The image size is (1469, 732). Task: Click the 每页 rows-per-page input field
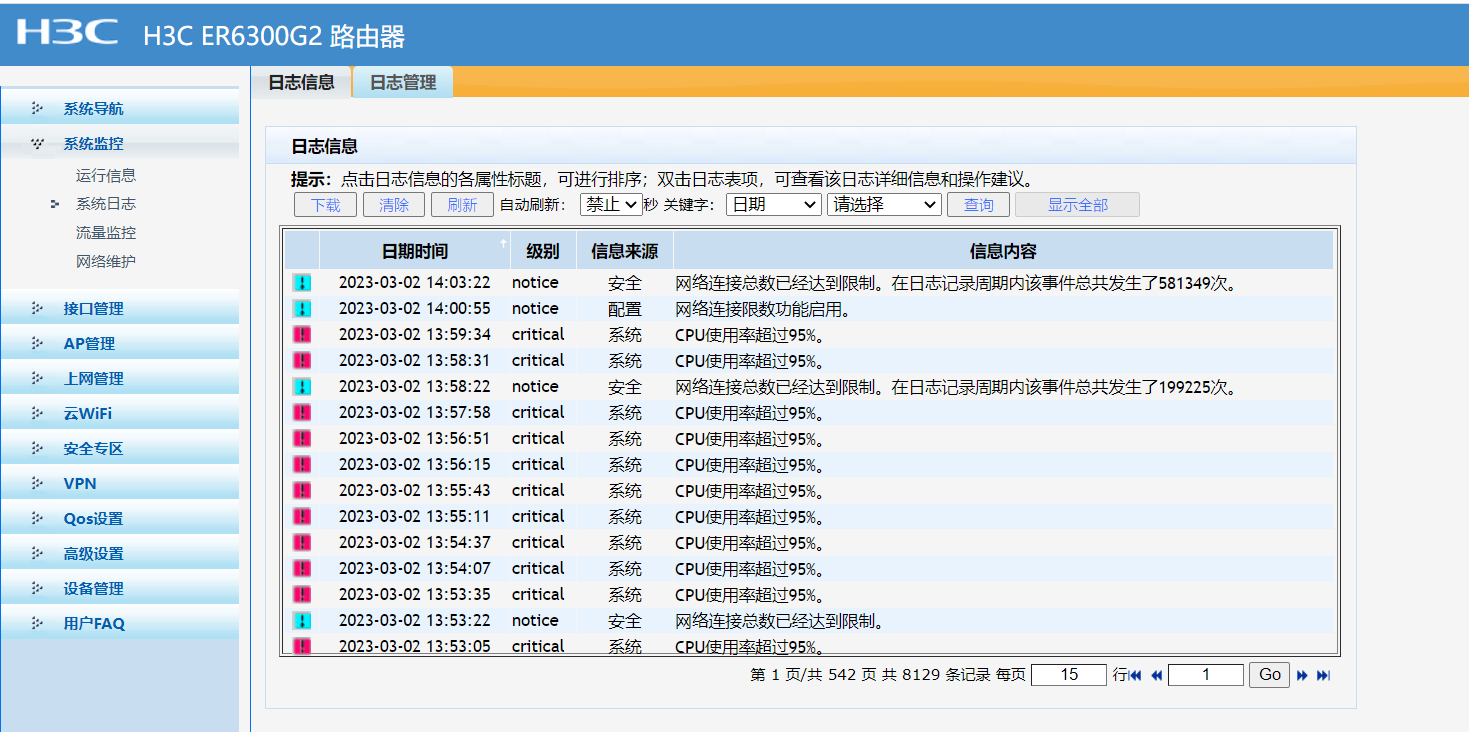click(x=1069, y=675)
